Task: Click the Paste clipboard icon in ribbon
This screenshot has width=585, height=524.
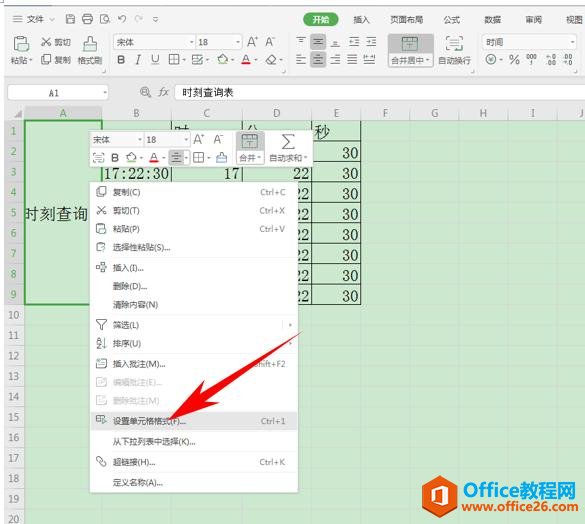Action: pyautogui.click(x=21, y=44)
